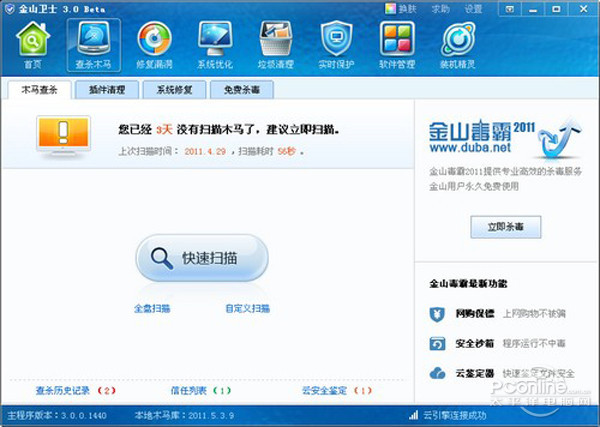Minimize the 金山卫士 window
The image size is (600, 427).
tap(533, 9)
